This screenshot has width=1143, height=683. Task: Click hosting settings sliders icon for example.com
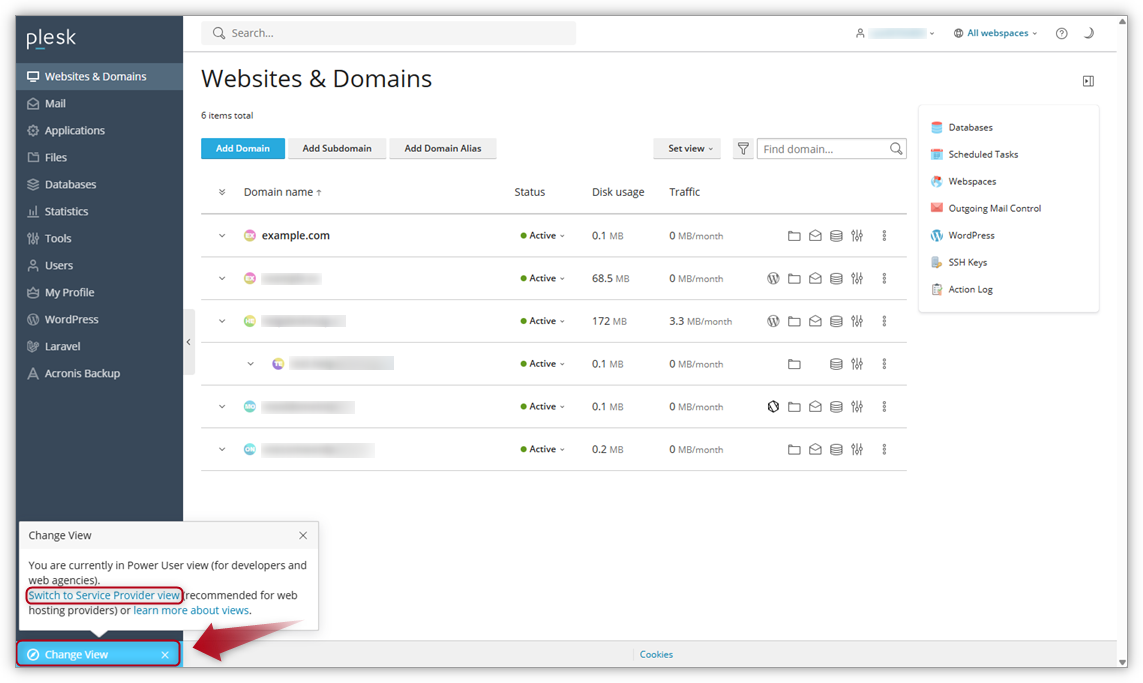click(x=857, y=236)
